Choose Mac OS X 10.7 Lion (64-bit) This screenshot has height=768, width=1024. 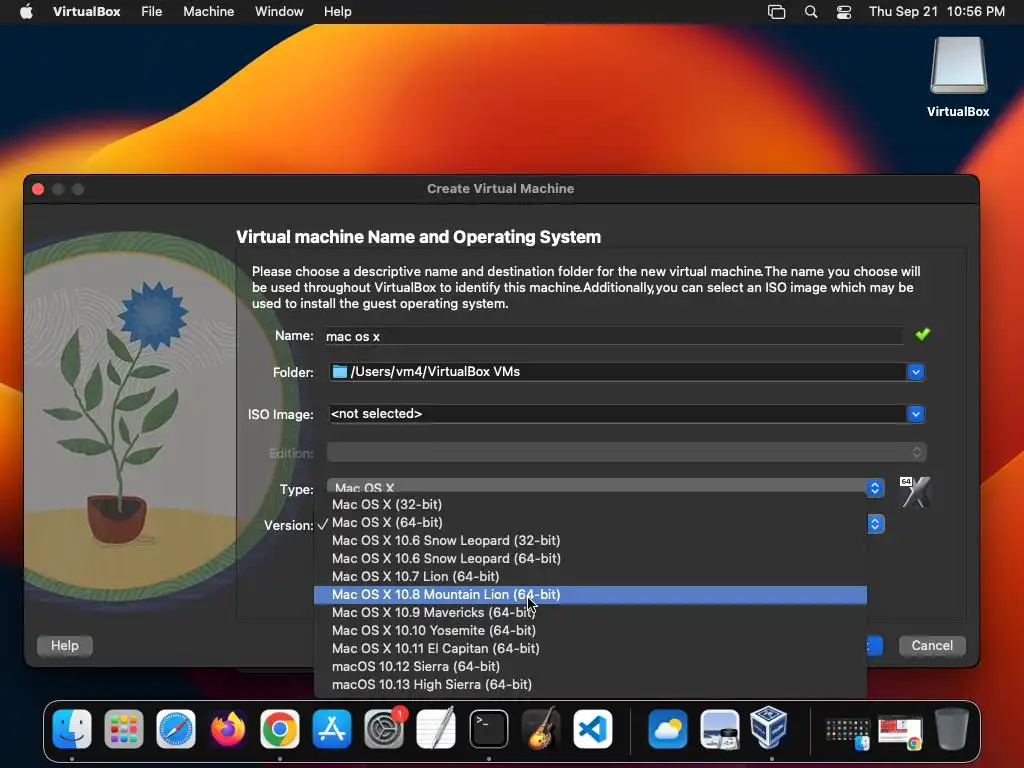[590, 577]
